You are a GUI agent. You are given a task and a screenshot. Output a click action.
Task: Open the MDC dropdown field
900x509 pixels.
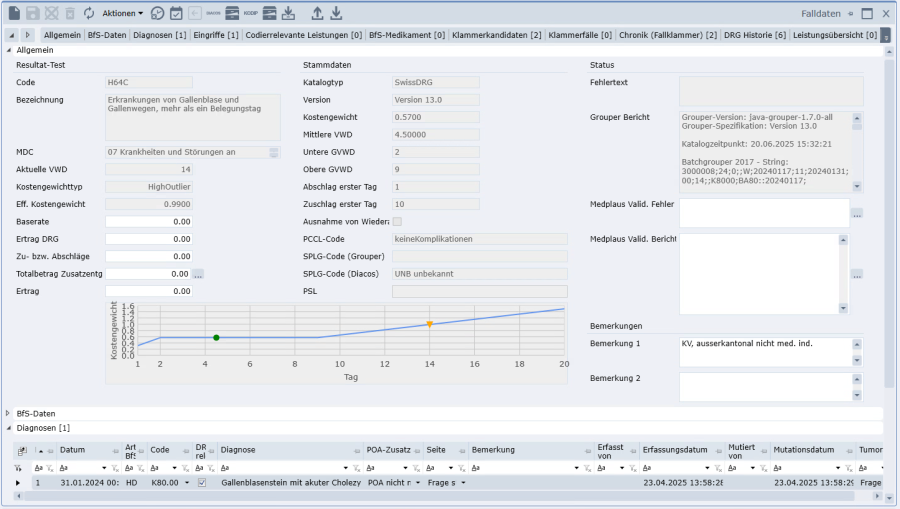pos(274,152)
